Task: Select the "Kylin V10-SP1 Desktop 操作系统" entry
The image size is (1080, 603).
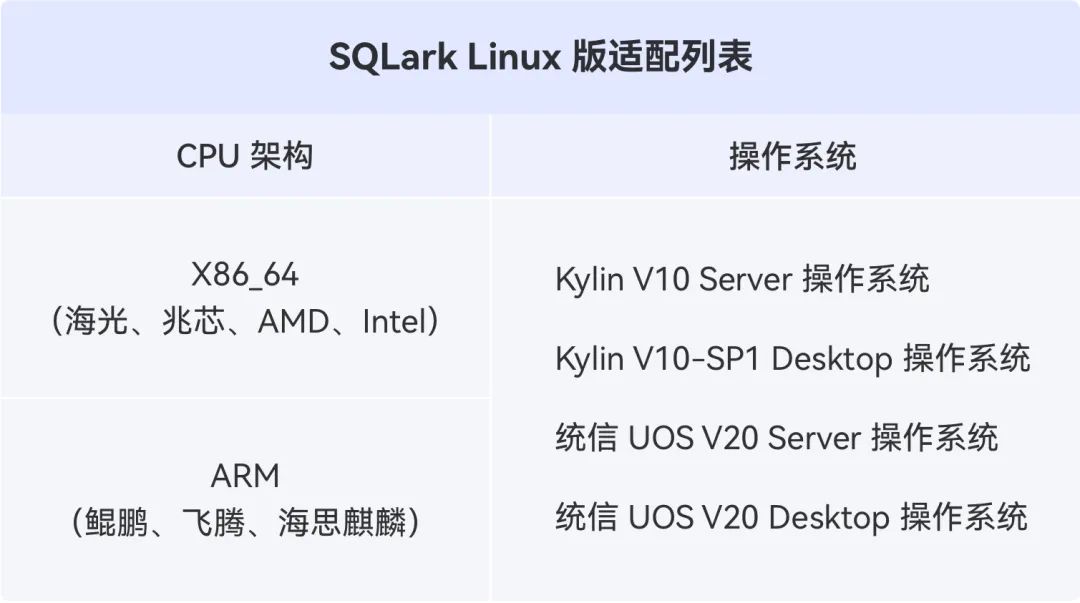Action: click(x=792, y=358)
